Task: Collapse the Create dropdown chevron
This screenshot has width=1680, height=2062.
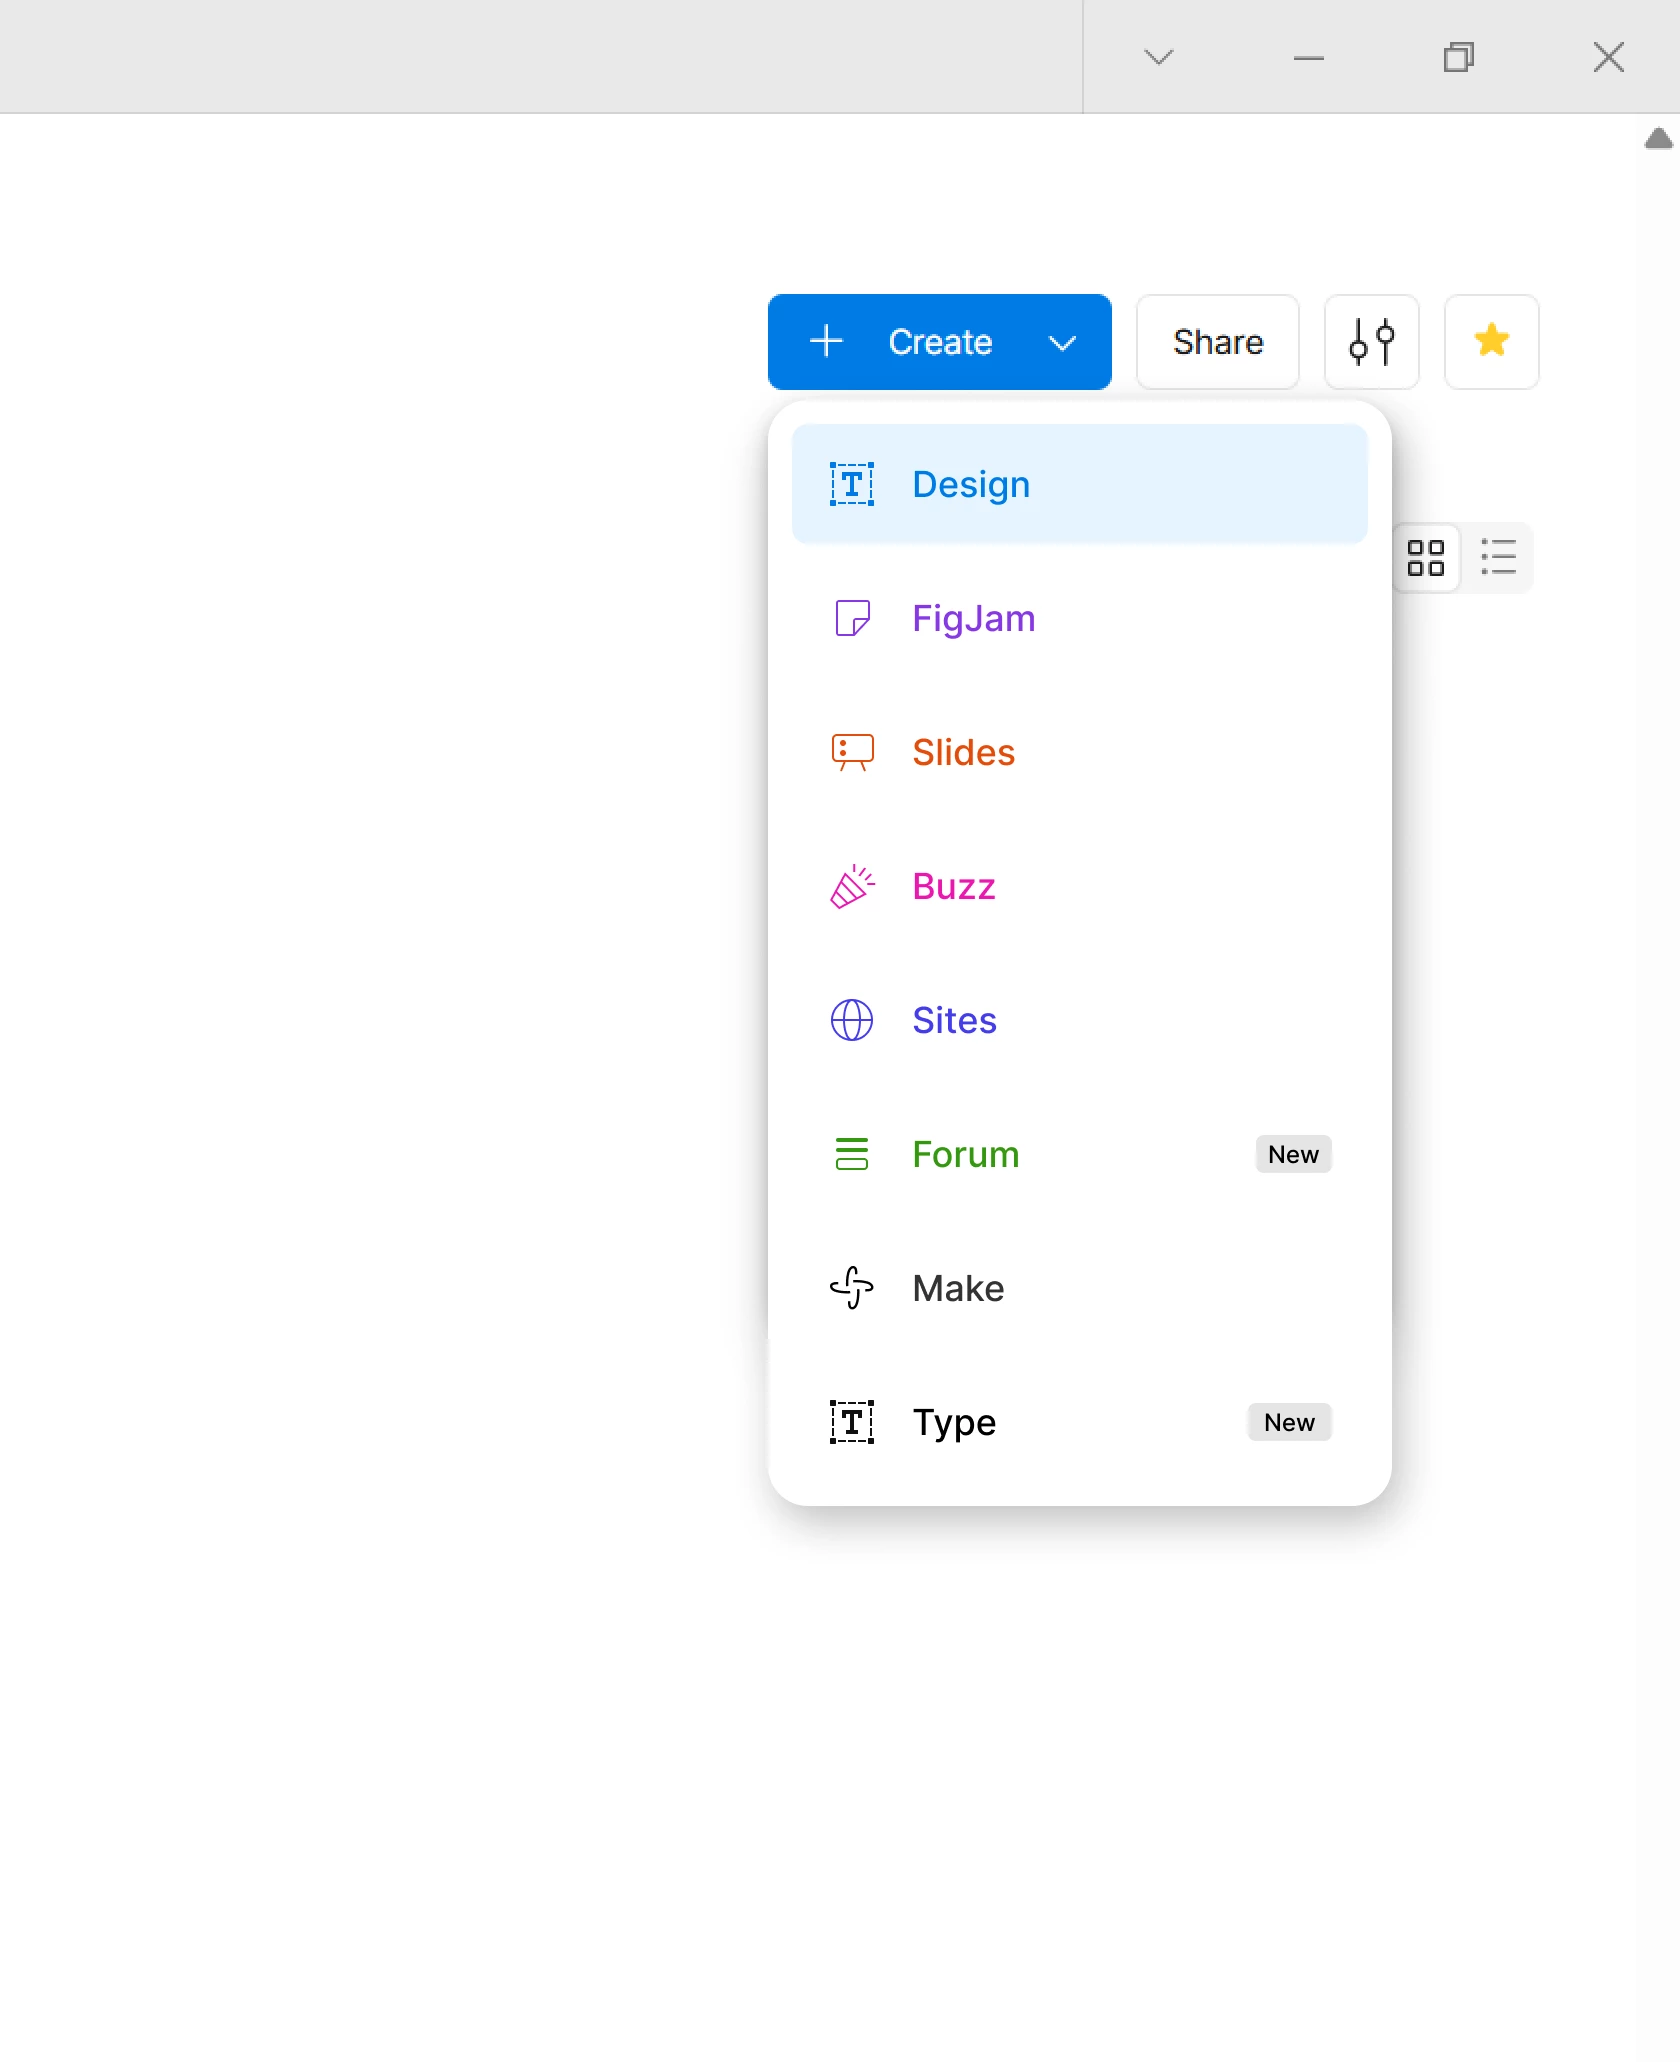Action: [x=1062, y=343]
